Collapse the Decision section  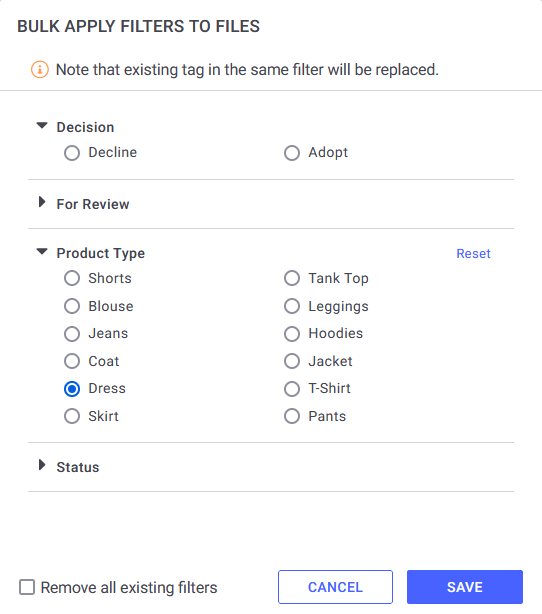tap(42, 126)
